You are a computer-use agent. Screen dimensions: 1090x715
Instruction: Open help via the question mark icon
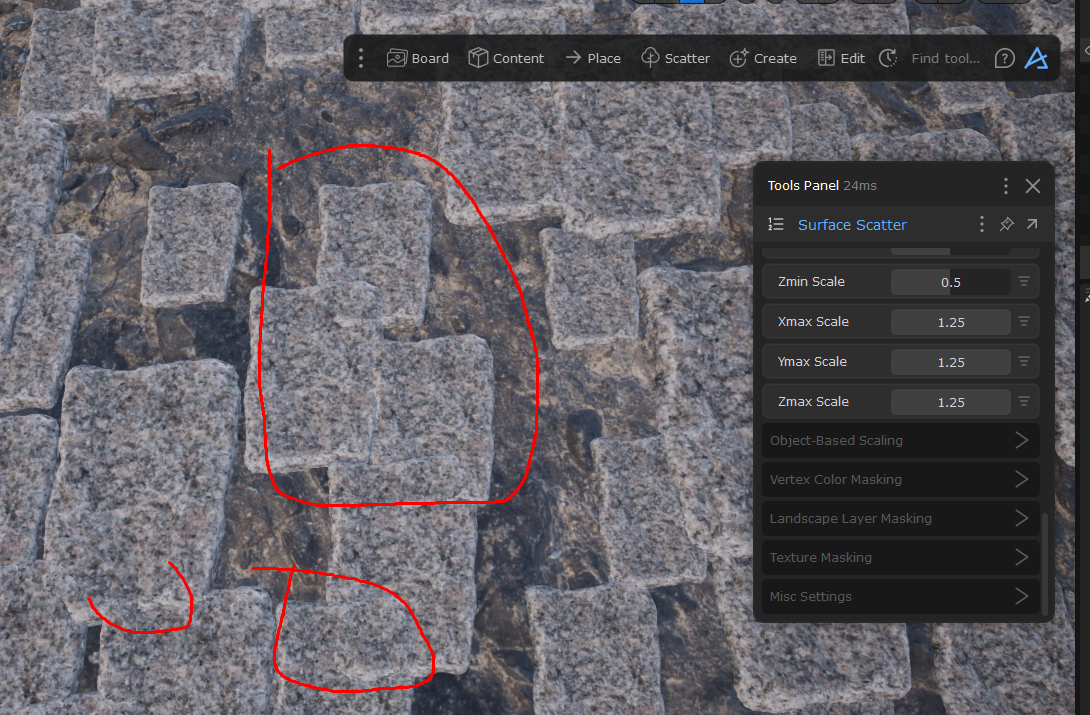(1004, 58)
